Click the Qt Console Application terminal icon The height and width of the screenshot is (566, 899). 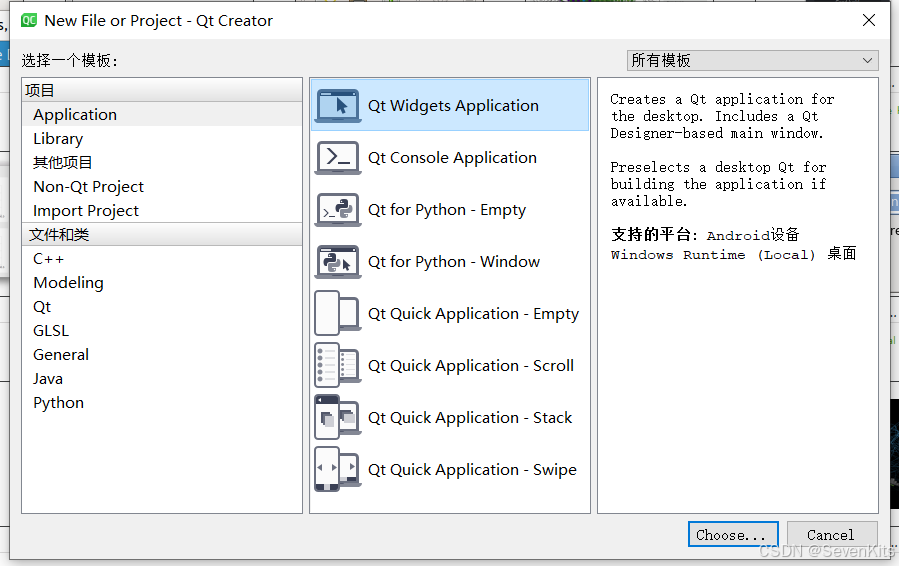tap(338, 158)
